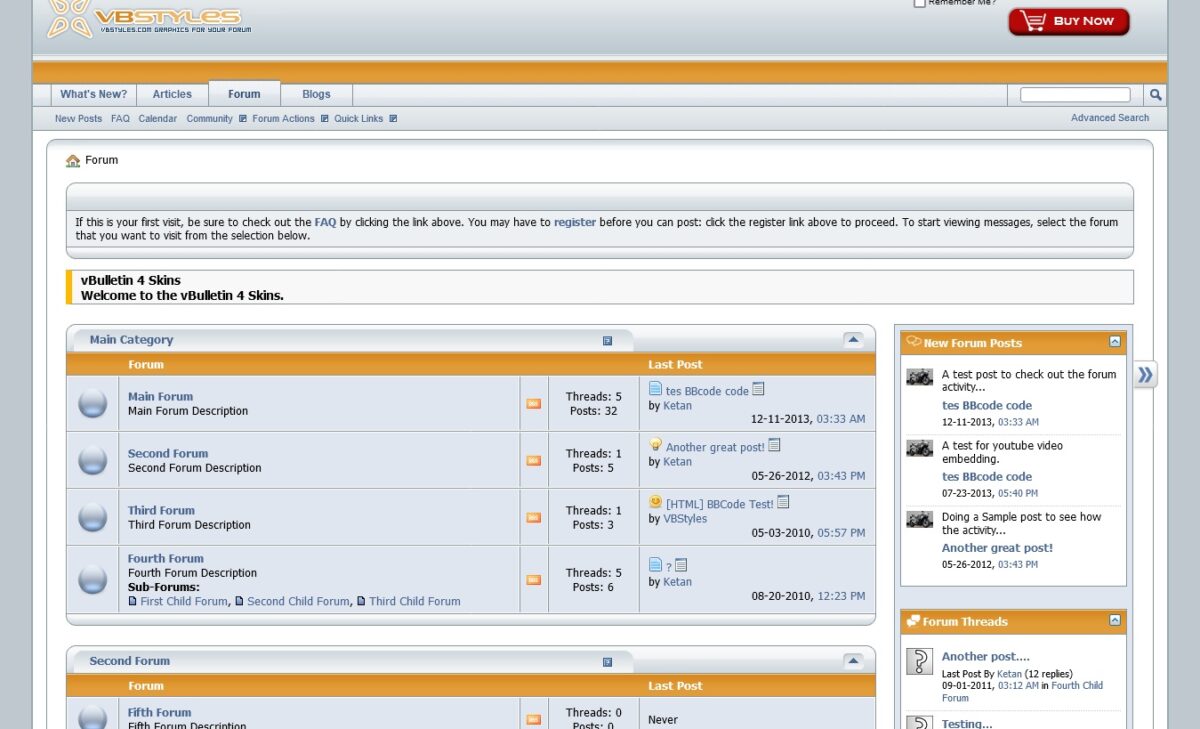Click the magnifier search icon button
This screenshot has height=729, width=1200.
tap(1155, 95)
